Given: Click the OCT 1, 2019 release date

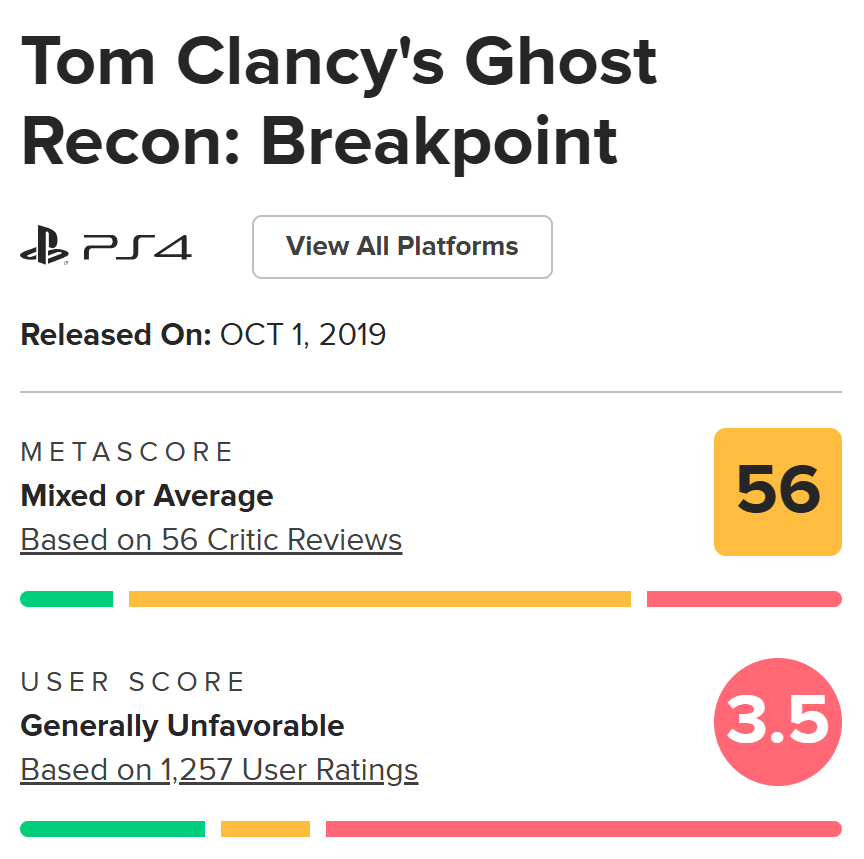Looking at the screenshot, I should point(303,334).
